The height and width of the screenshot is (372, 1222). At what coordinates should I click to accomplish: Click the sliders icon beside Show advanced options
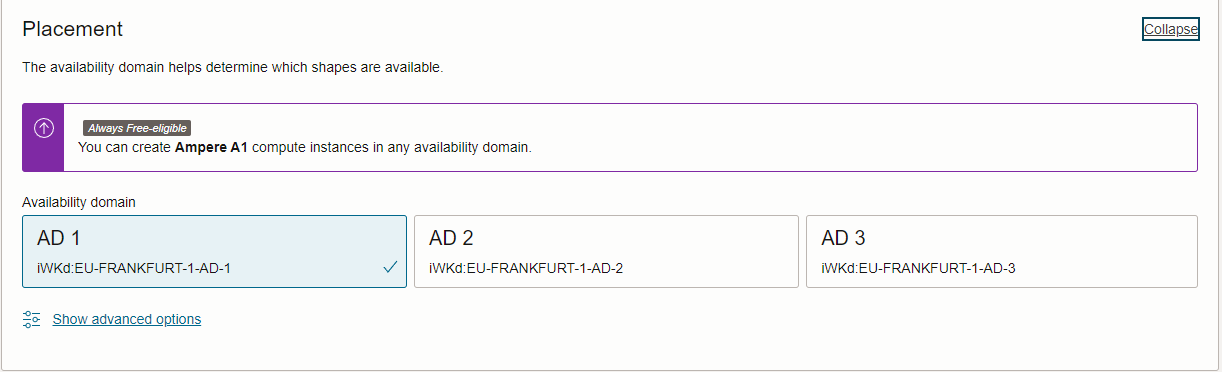32,319
